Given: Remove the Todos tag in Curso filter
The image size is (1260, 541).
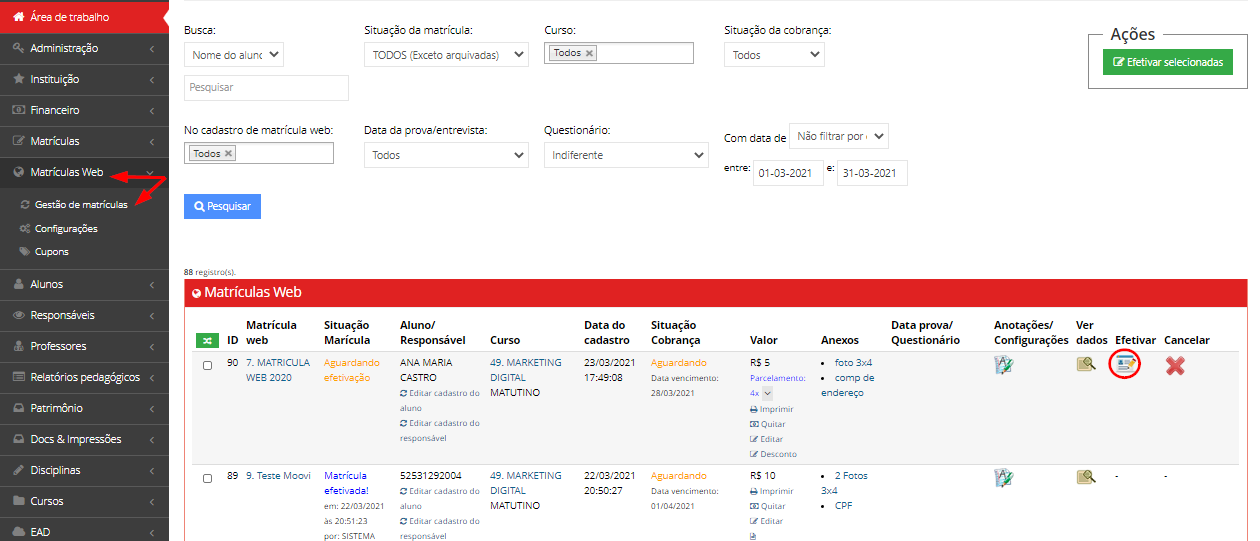Looking at the screenshot, I should pyautogui.click(x=589, y=53).
